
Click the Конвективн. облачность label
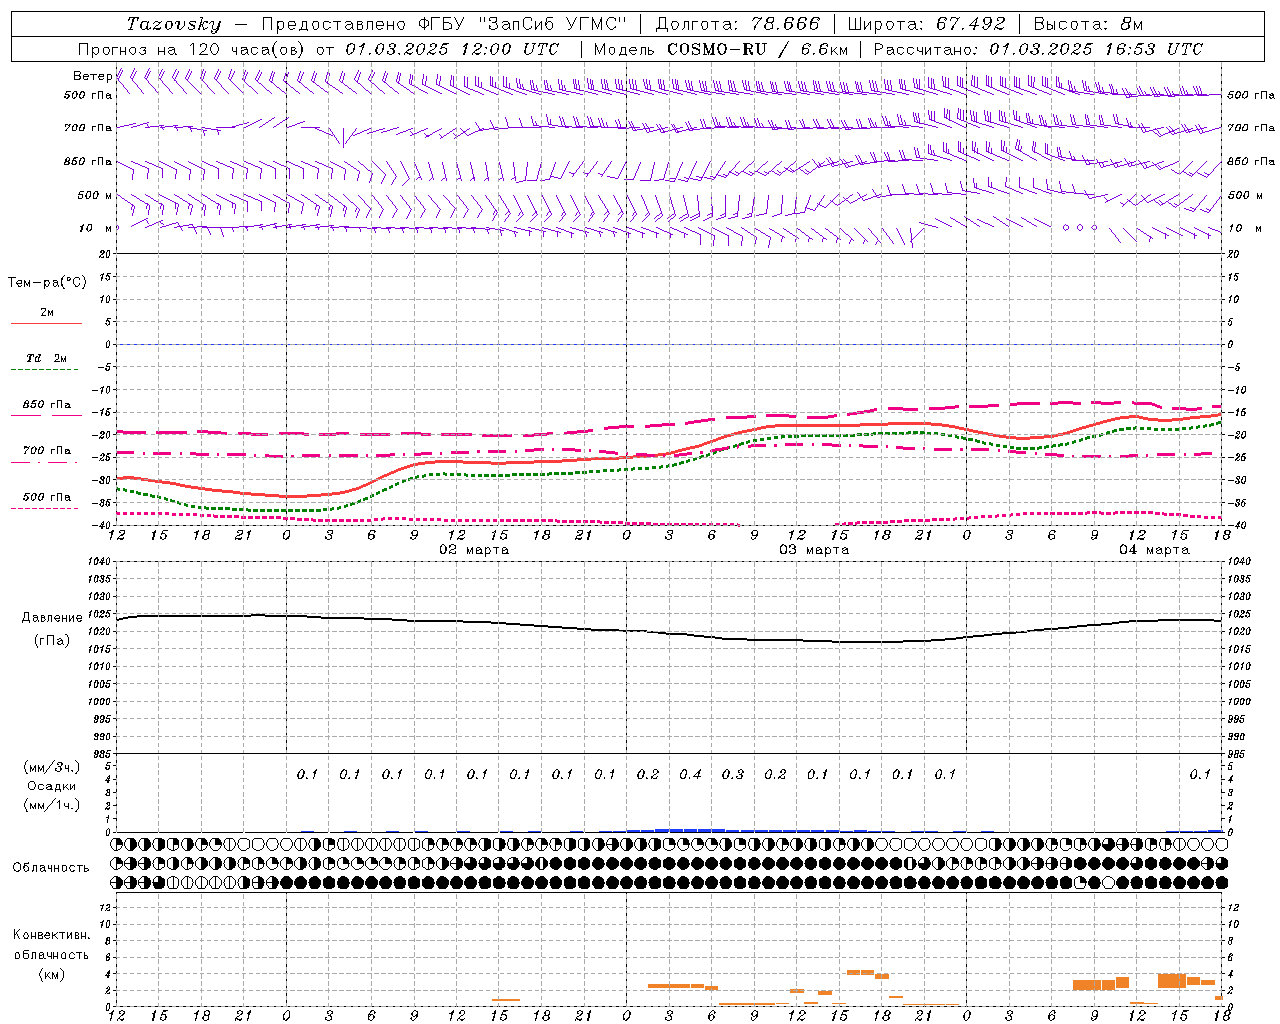point(51,945)
